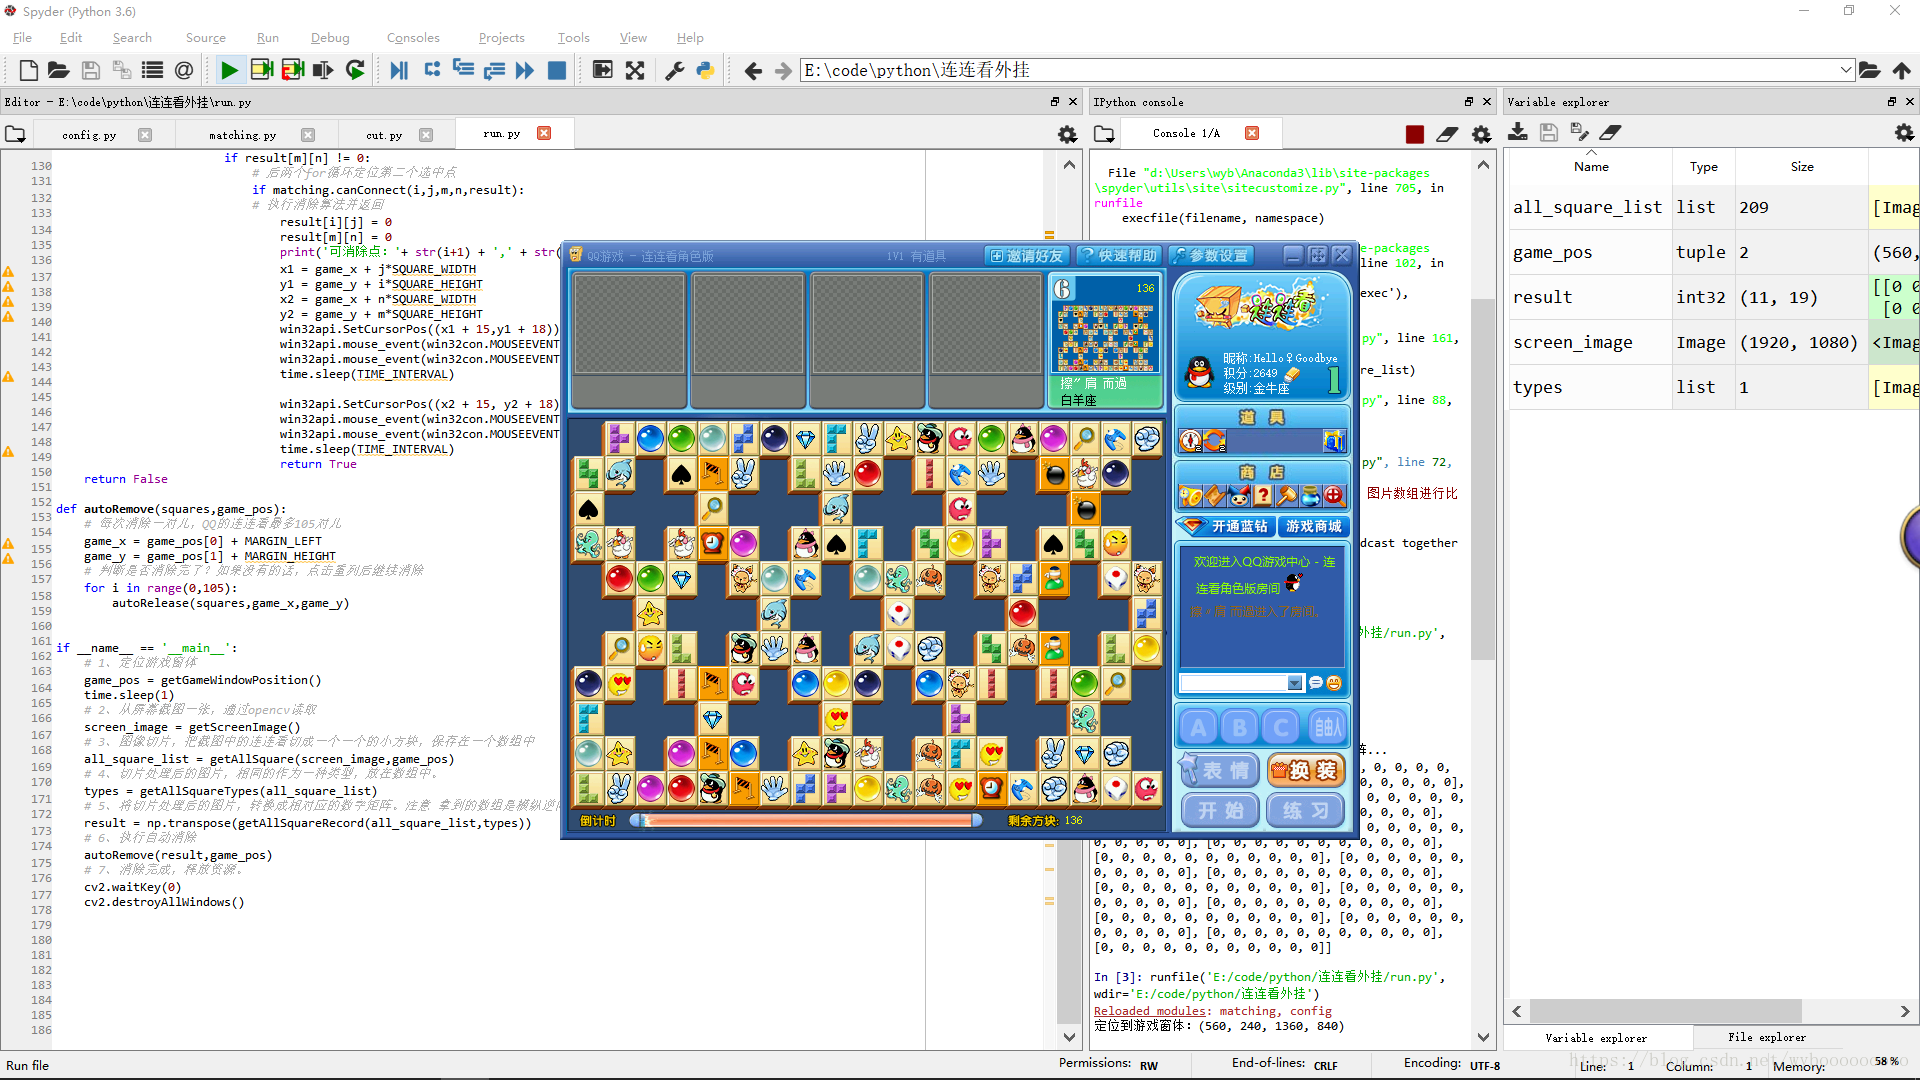Click the 练习 practice button
1920x1080 pixels.
1306,811
